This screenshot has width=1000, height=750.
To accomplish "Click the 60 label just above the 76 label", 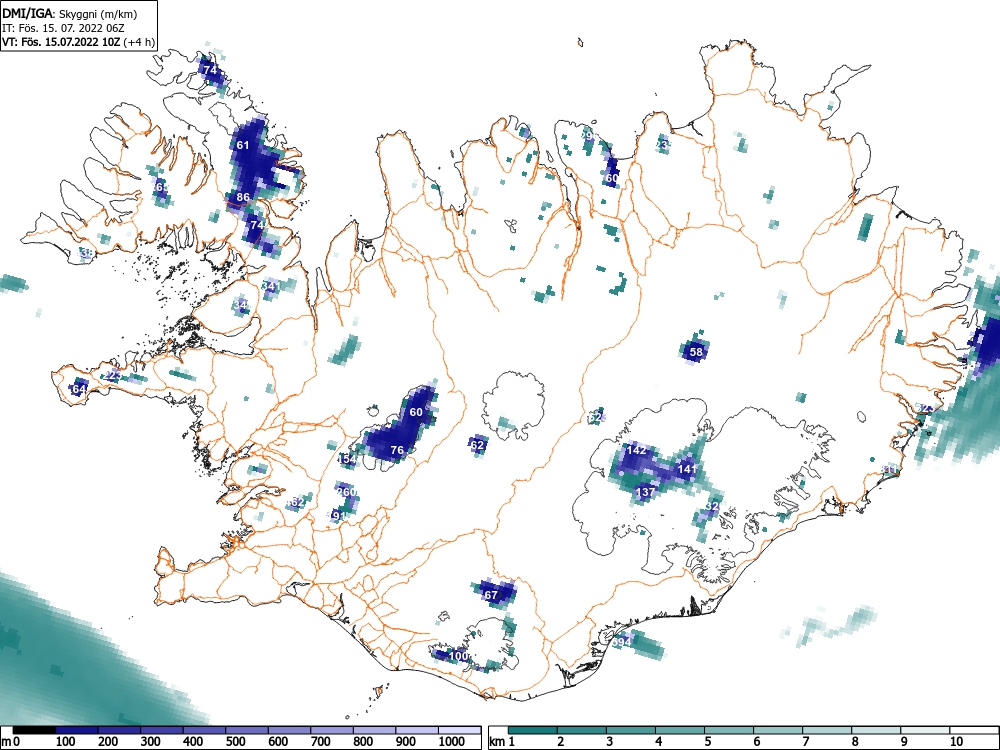I will [416, 412].
